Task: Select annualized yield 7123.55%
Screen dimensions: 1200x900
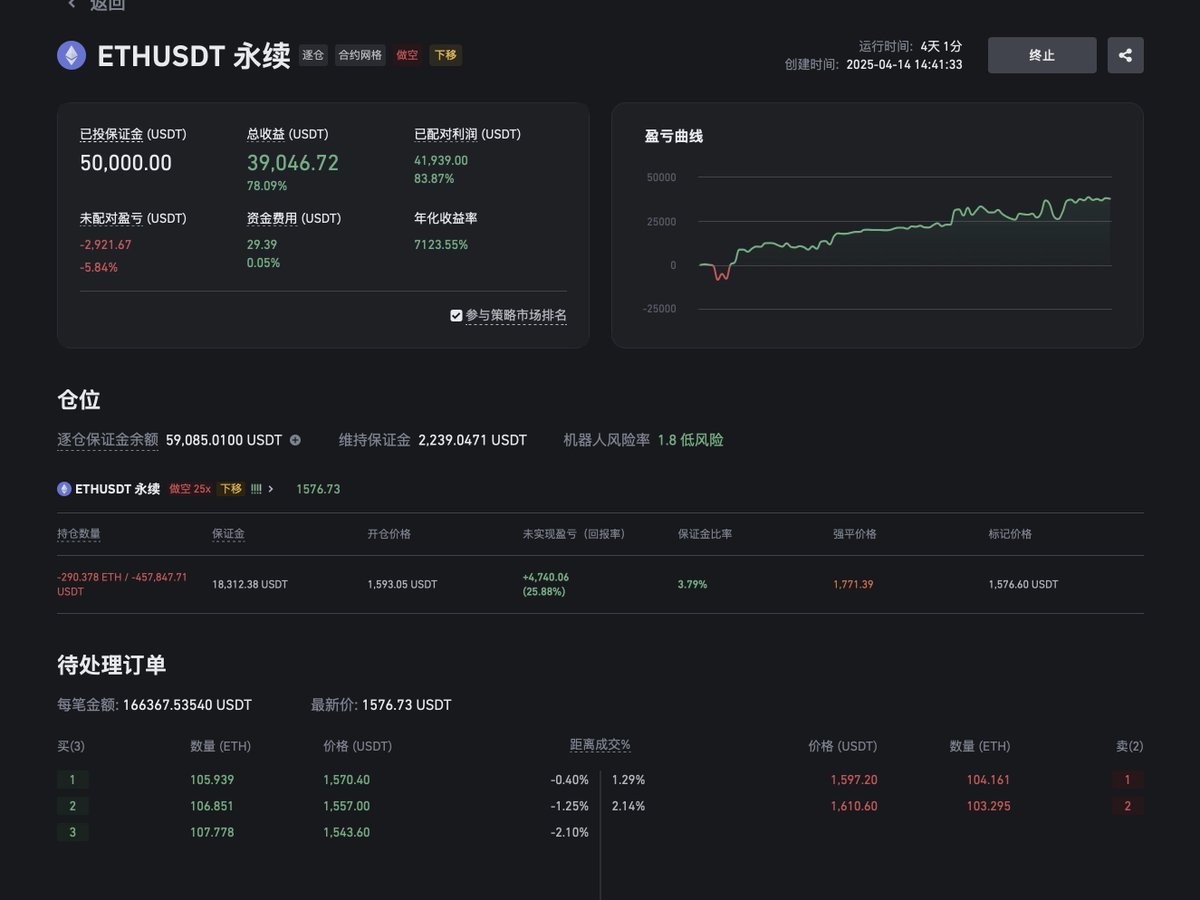Action: 441,244
